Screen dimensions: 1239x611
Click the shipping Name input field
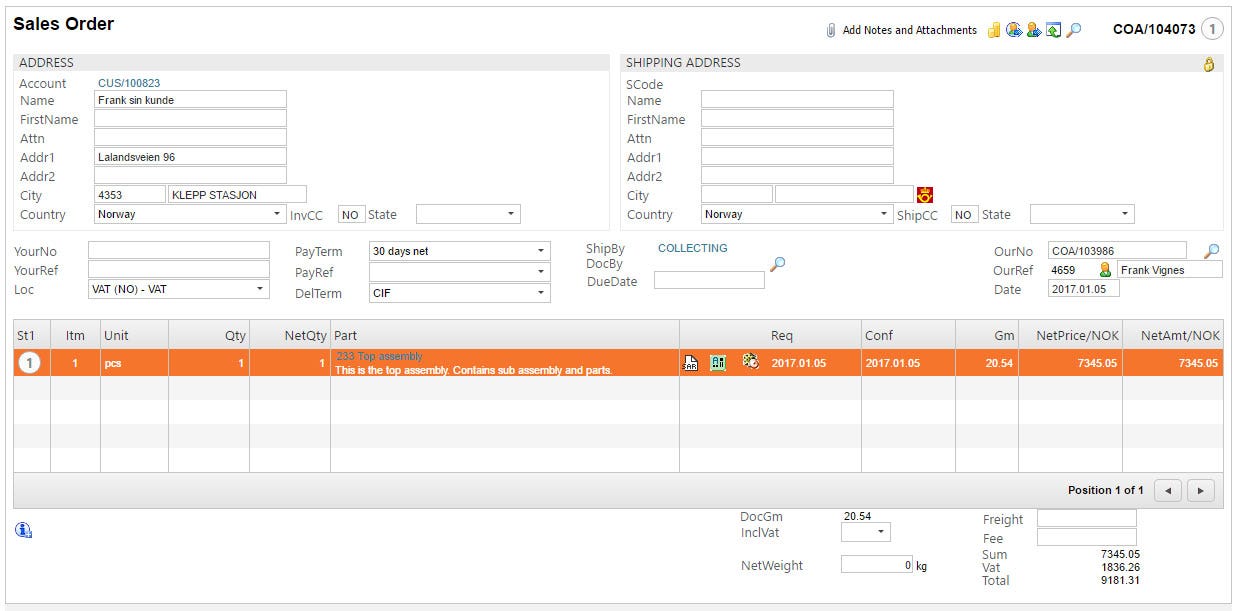[797, 100]
